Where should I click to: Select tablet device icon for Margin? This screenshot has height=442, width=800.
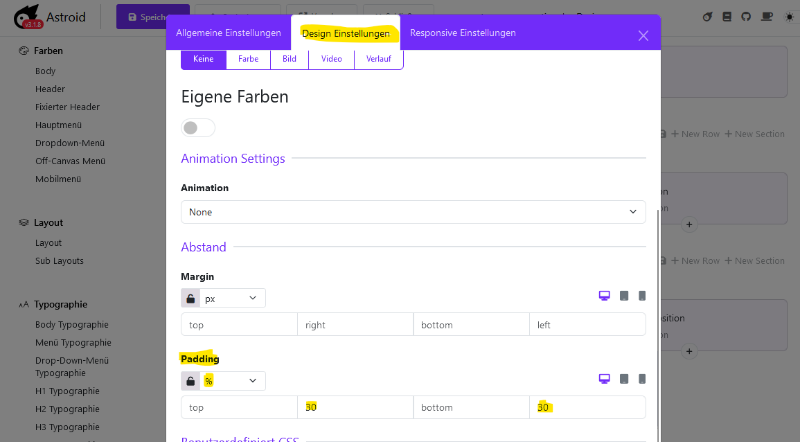click(x=624, y=296)
